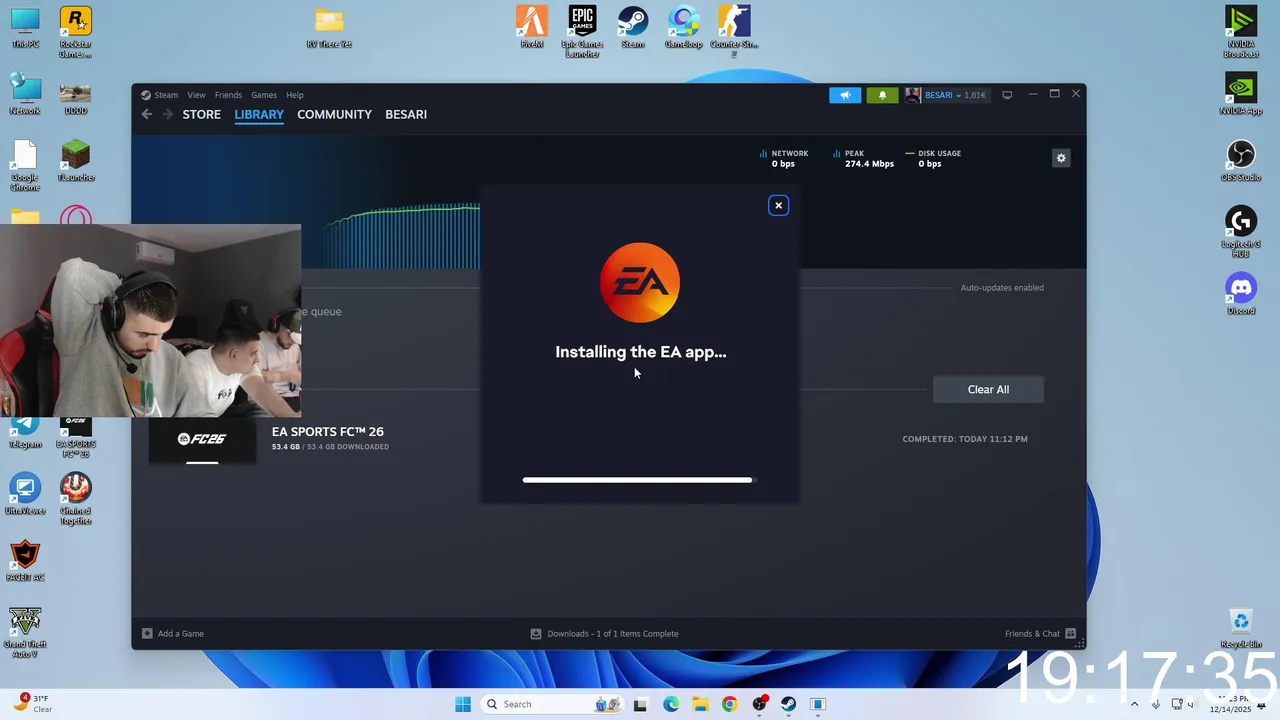The width and height of the screenshot is (1280, 720).
Task: Open Google Chrome from the taskbar
Action: coord(729,704)
